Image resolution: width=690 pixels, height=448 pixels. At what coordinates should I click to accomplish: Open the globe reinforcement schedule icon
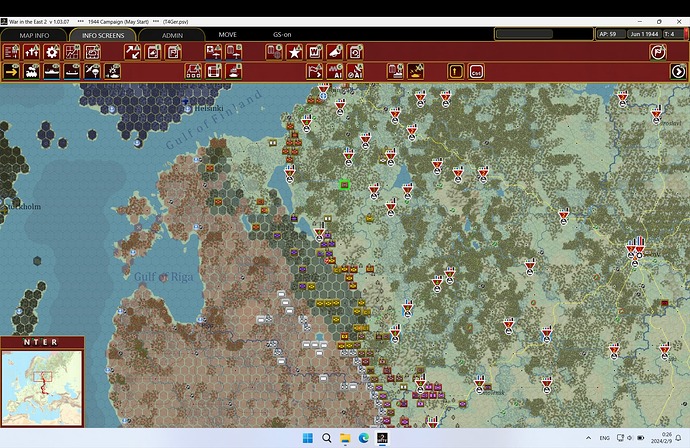274,52
